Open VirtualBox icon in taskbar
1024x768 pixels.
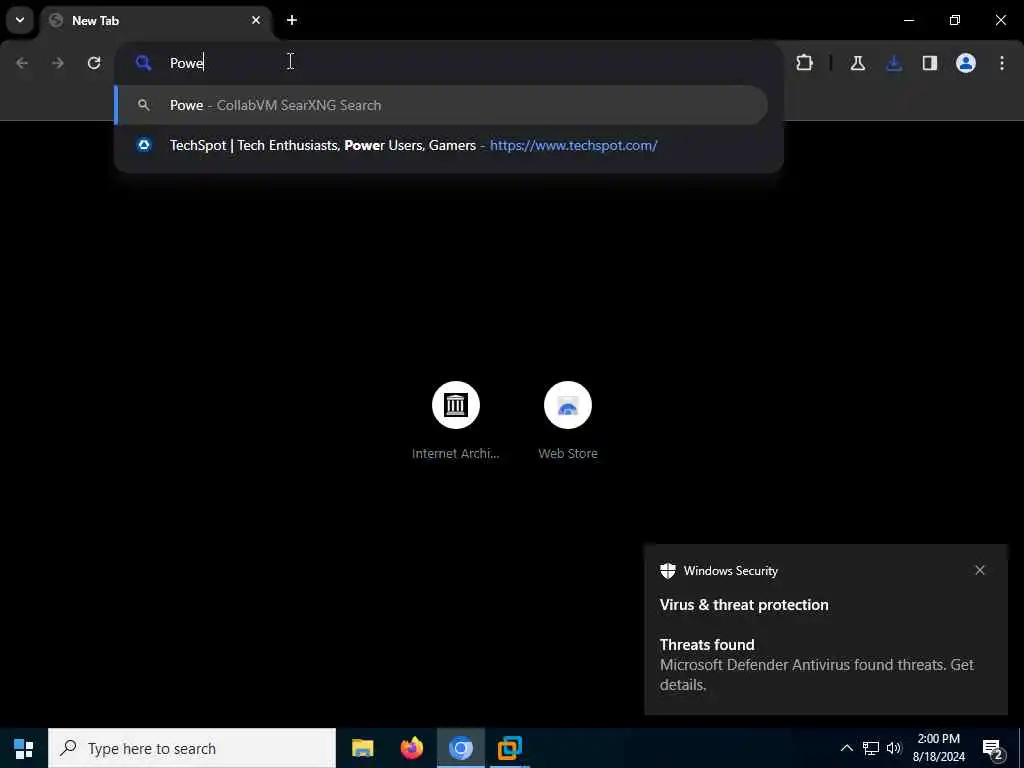tap(509, 748)
